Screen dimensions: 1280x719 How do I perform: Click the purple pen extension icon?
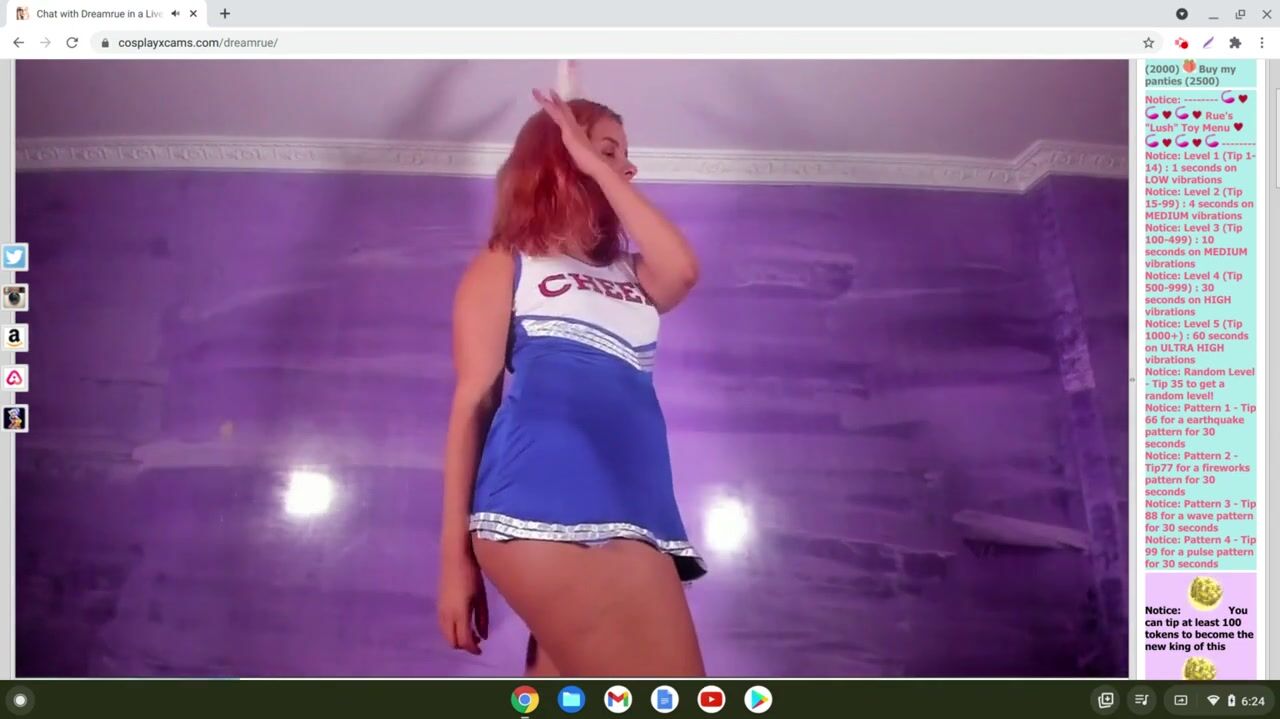[x=1208, y=43]
